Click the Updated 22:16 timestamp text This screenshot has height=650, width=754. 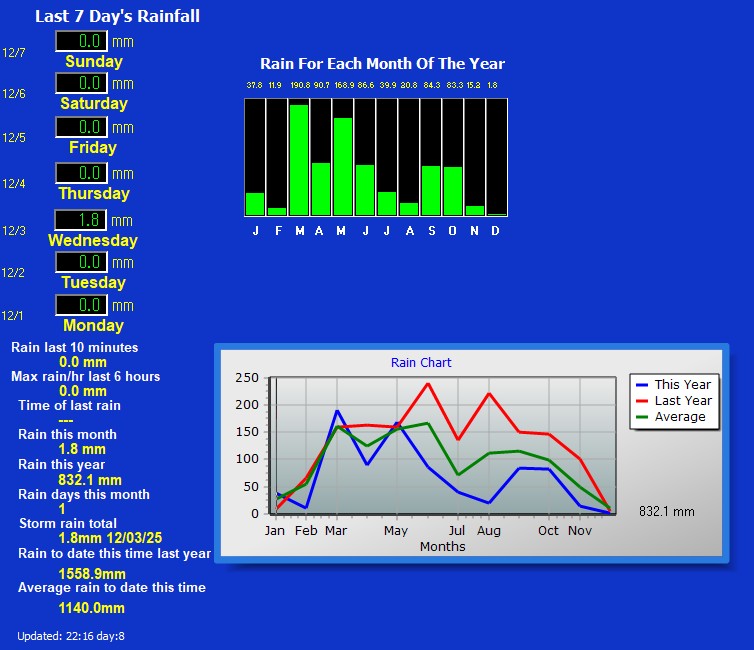(71, 636)
